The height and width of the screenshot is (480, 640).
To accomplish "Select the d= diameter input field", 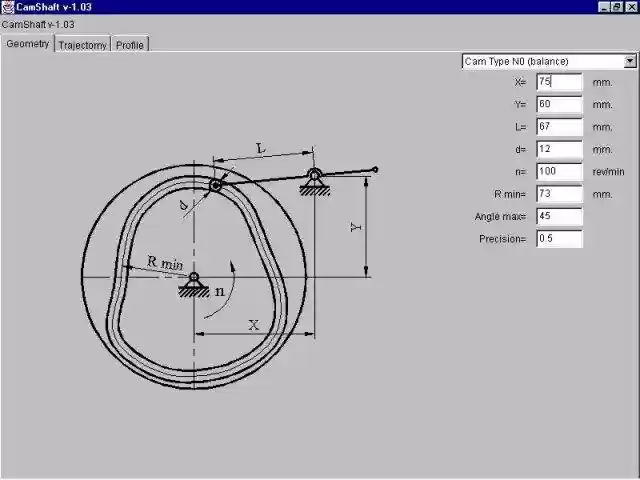I will coord(559,149).
